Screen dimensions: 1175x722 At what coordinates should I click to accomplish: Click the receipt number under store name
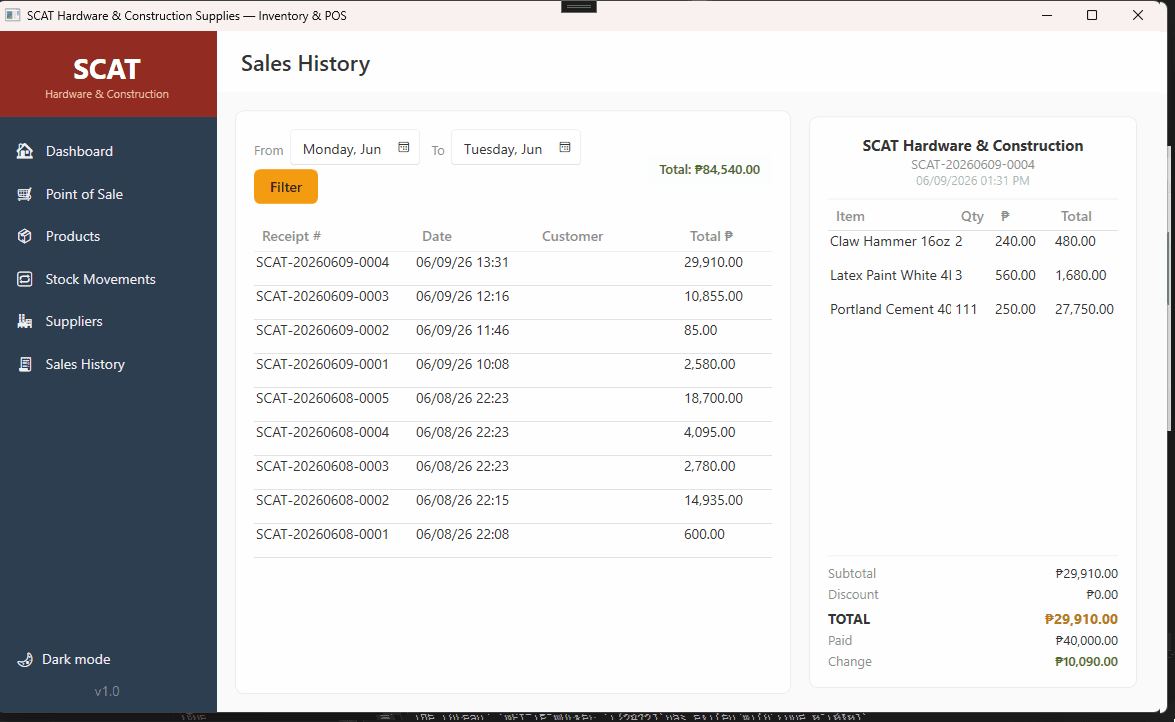(973, 164)
